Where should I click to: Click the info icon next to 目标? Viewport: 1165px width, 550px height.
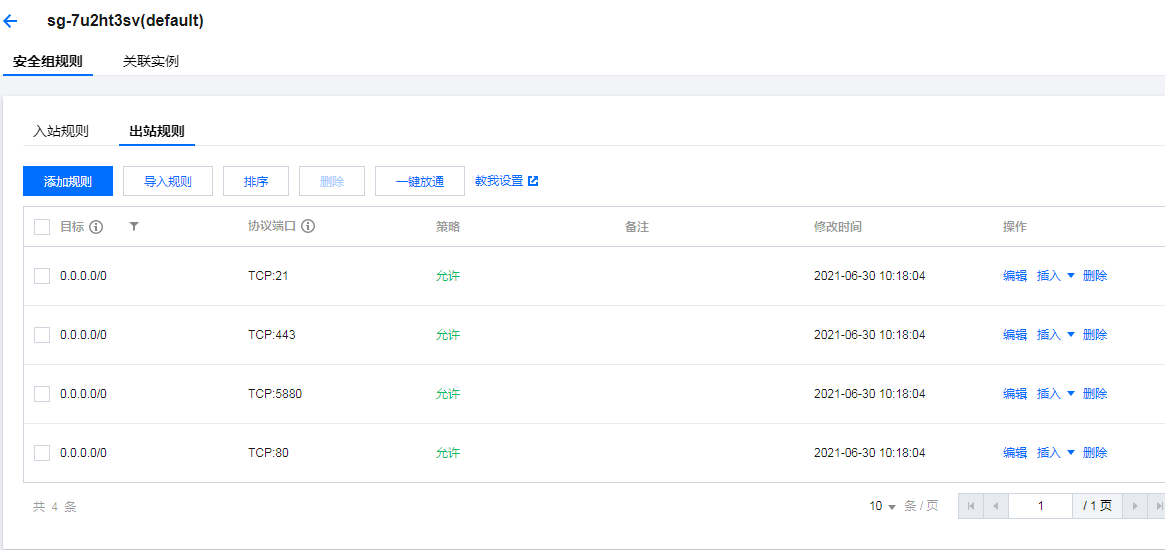pos(96,227)
